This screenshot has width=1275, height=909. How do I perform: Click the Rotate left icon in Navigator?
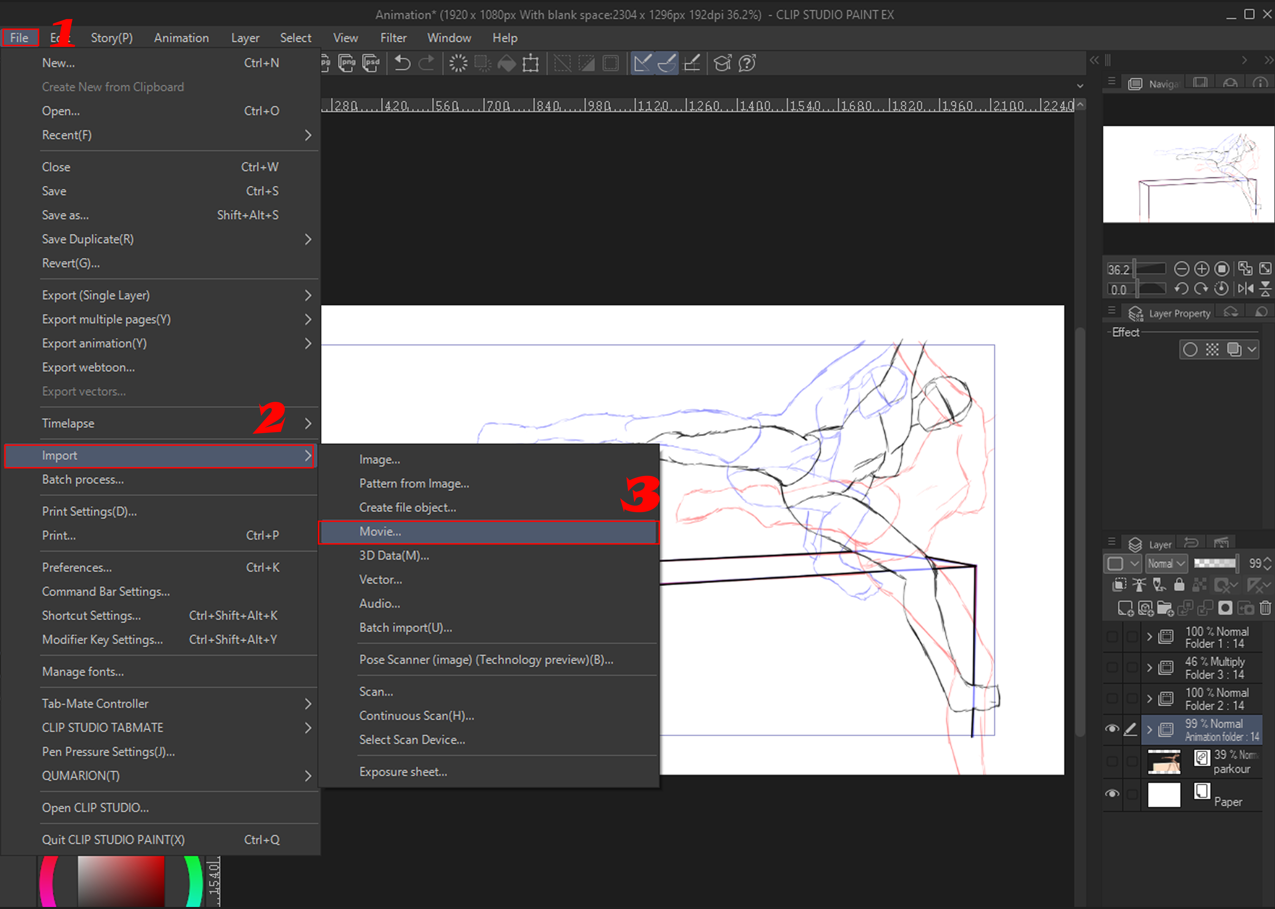click(x=1181, y=289)
